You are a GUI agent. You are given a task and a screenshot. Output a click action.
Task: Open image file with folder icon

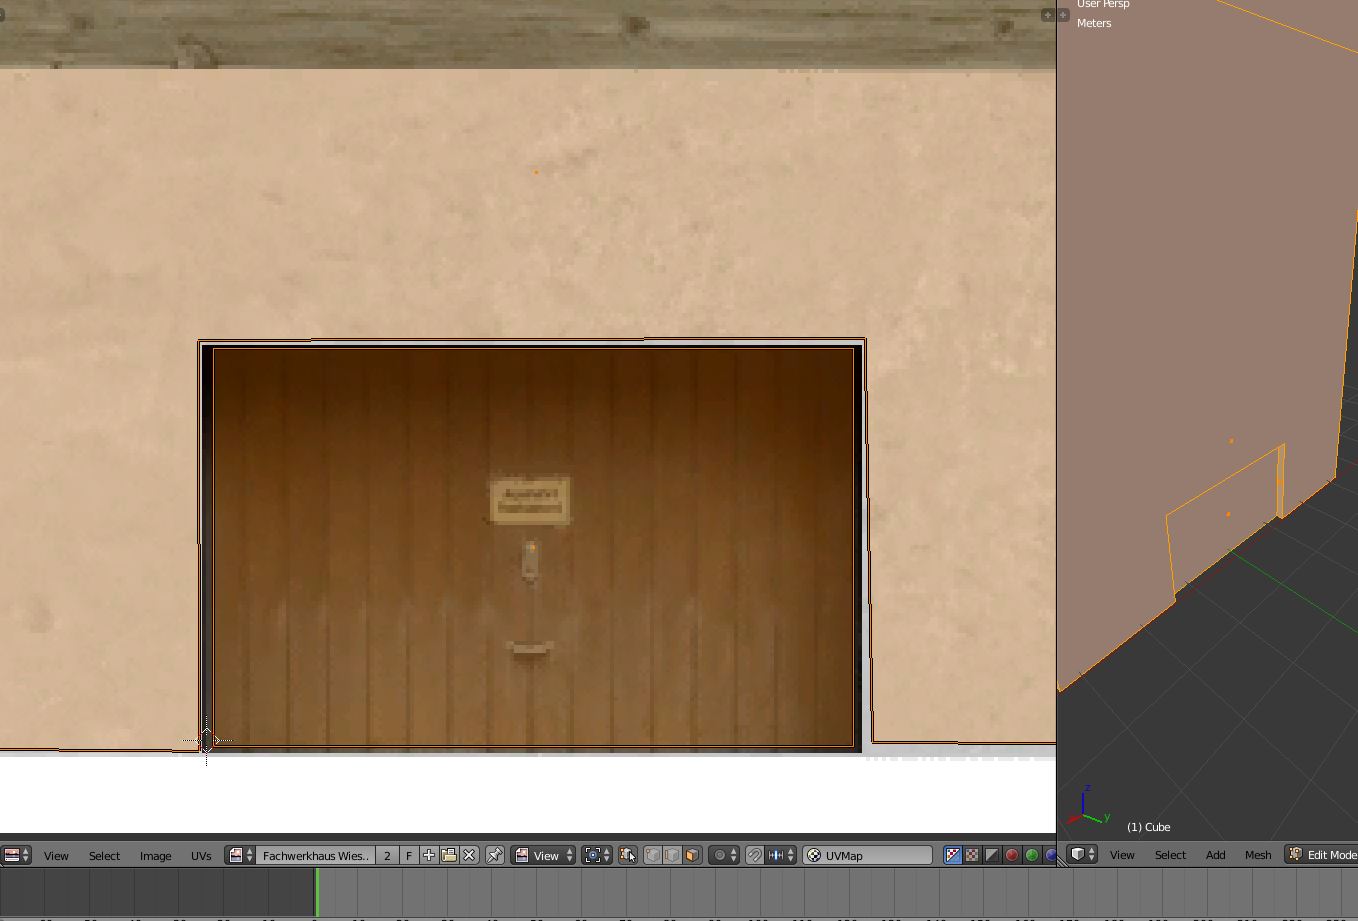tap(449, 855)
